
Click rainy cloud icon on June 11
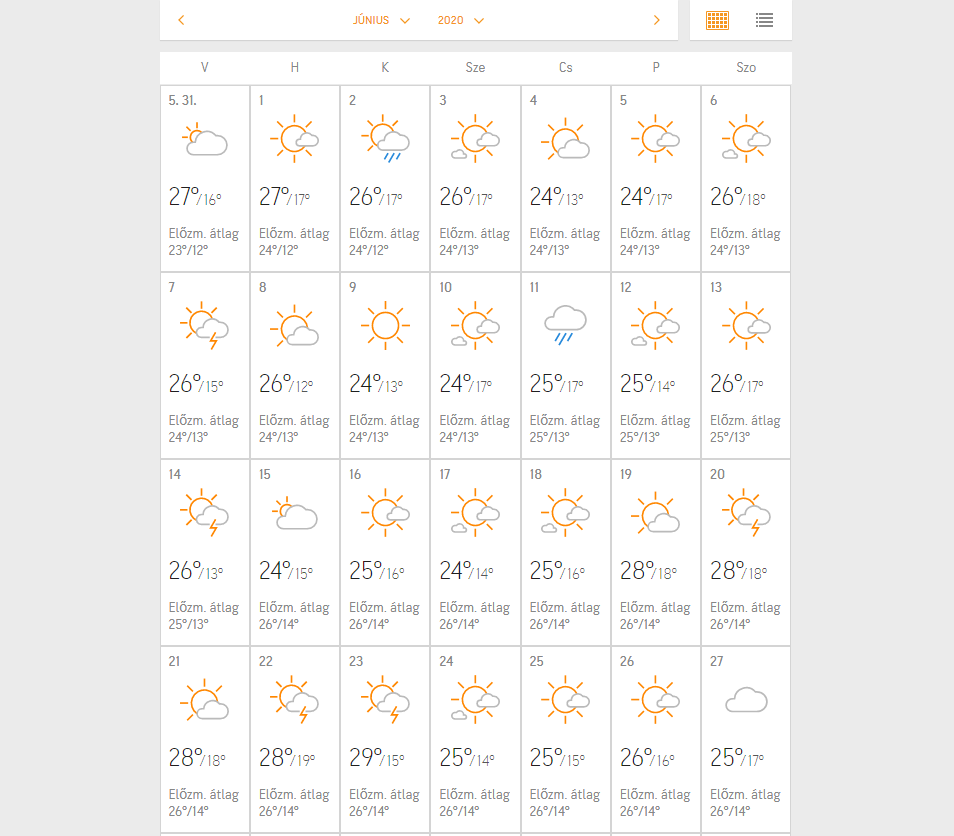click(x=565, y=326)
